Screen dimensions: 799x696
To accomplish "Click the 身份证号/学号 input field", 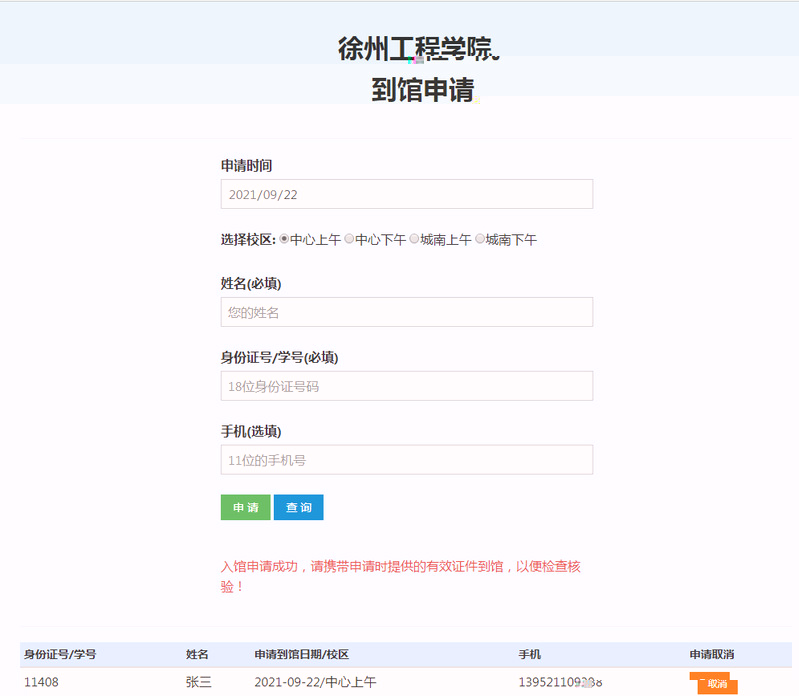I will point(406,386).
